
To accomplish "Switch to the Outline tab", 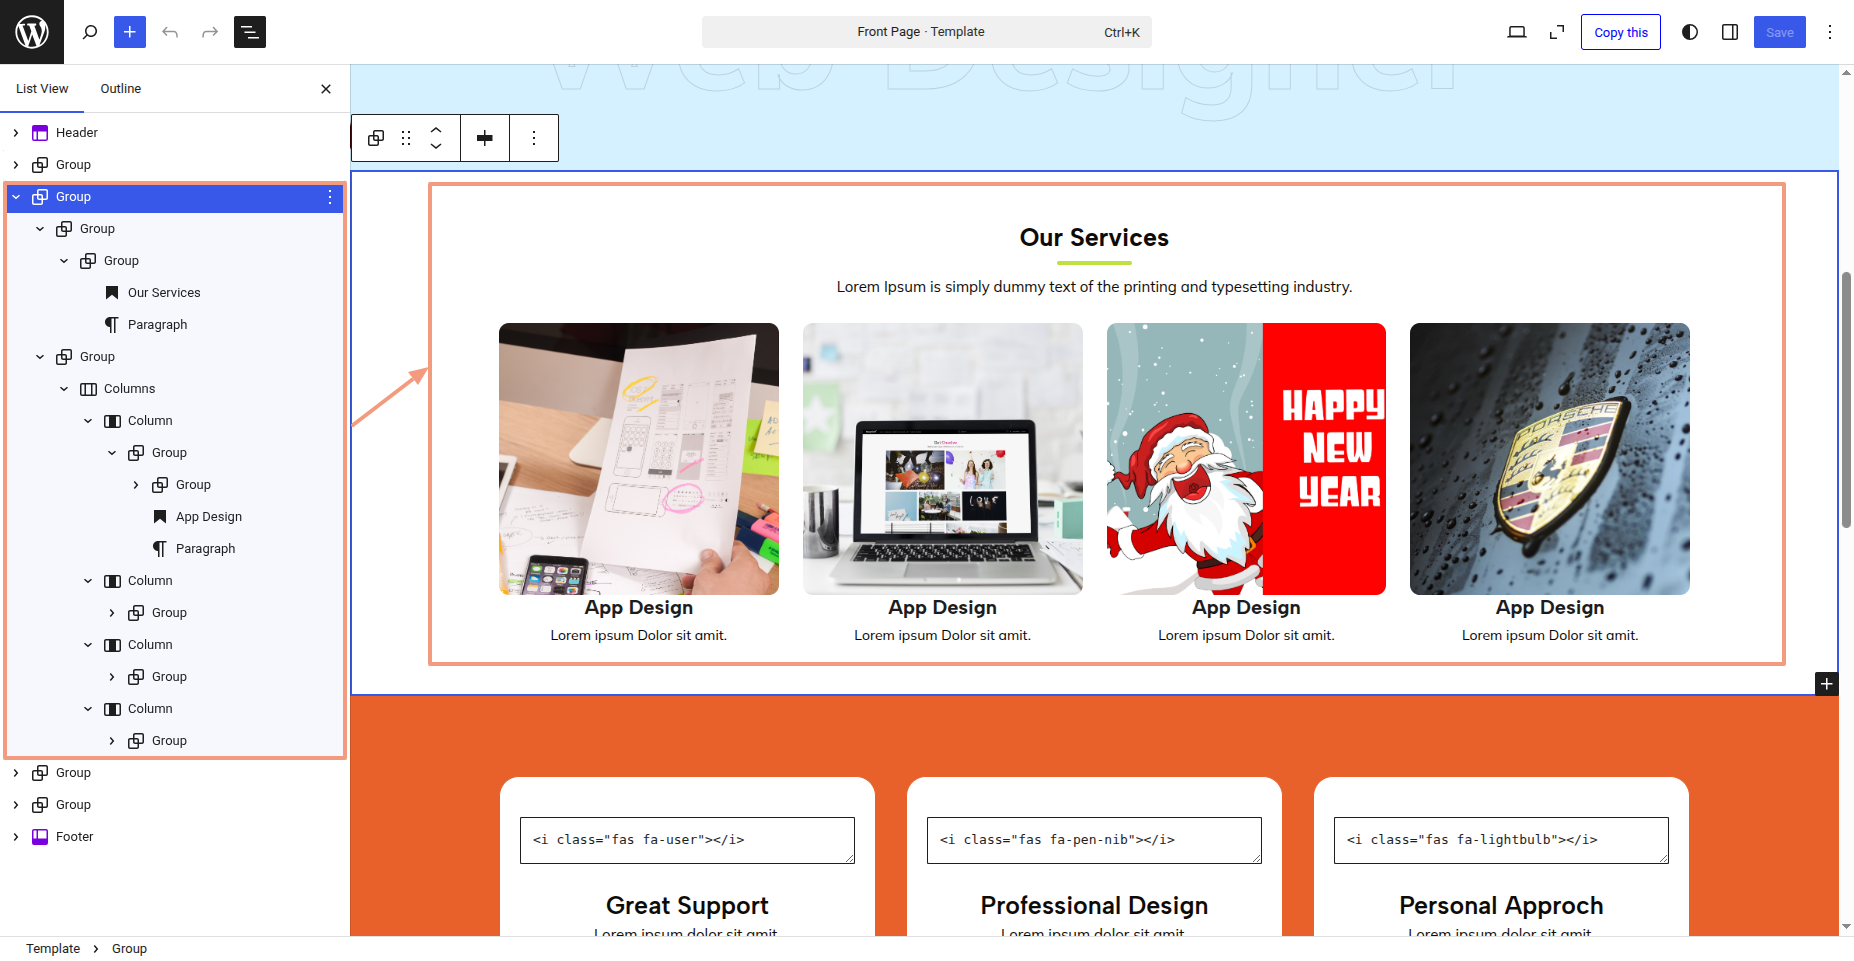I will point(121,89).
